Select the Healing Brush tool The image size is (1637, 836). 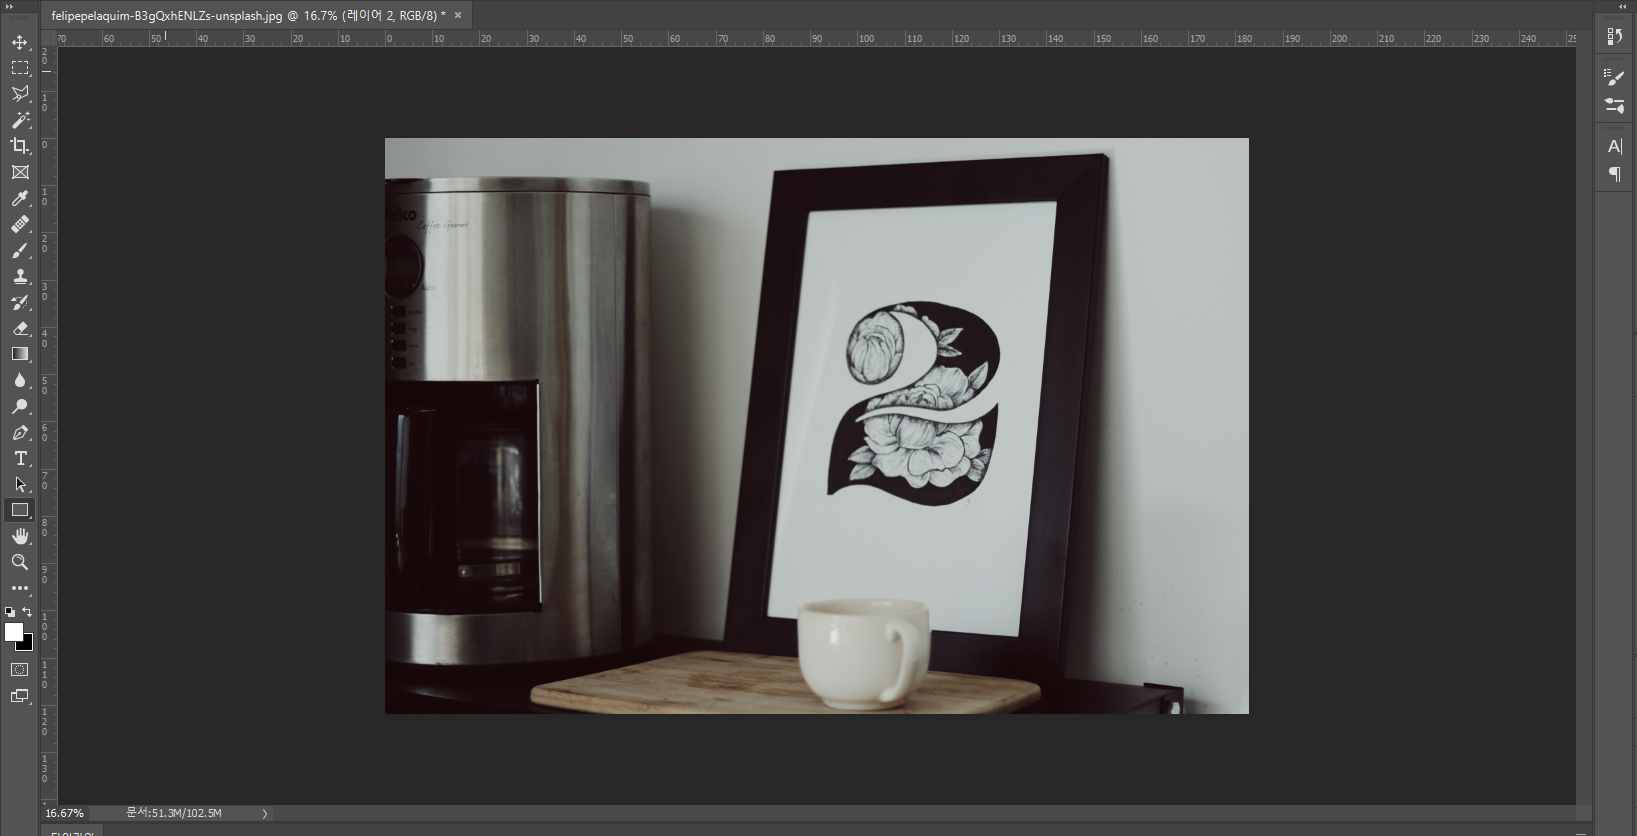[x=20, y=224]
